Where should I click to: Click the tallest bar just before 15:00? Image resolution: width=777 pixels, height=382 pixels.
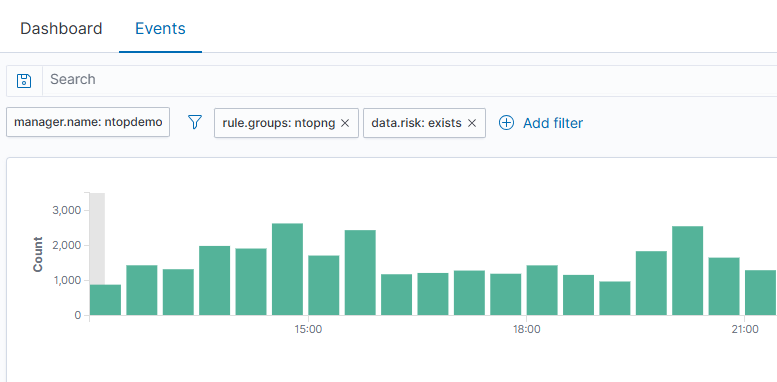tap(287, 269)
